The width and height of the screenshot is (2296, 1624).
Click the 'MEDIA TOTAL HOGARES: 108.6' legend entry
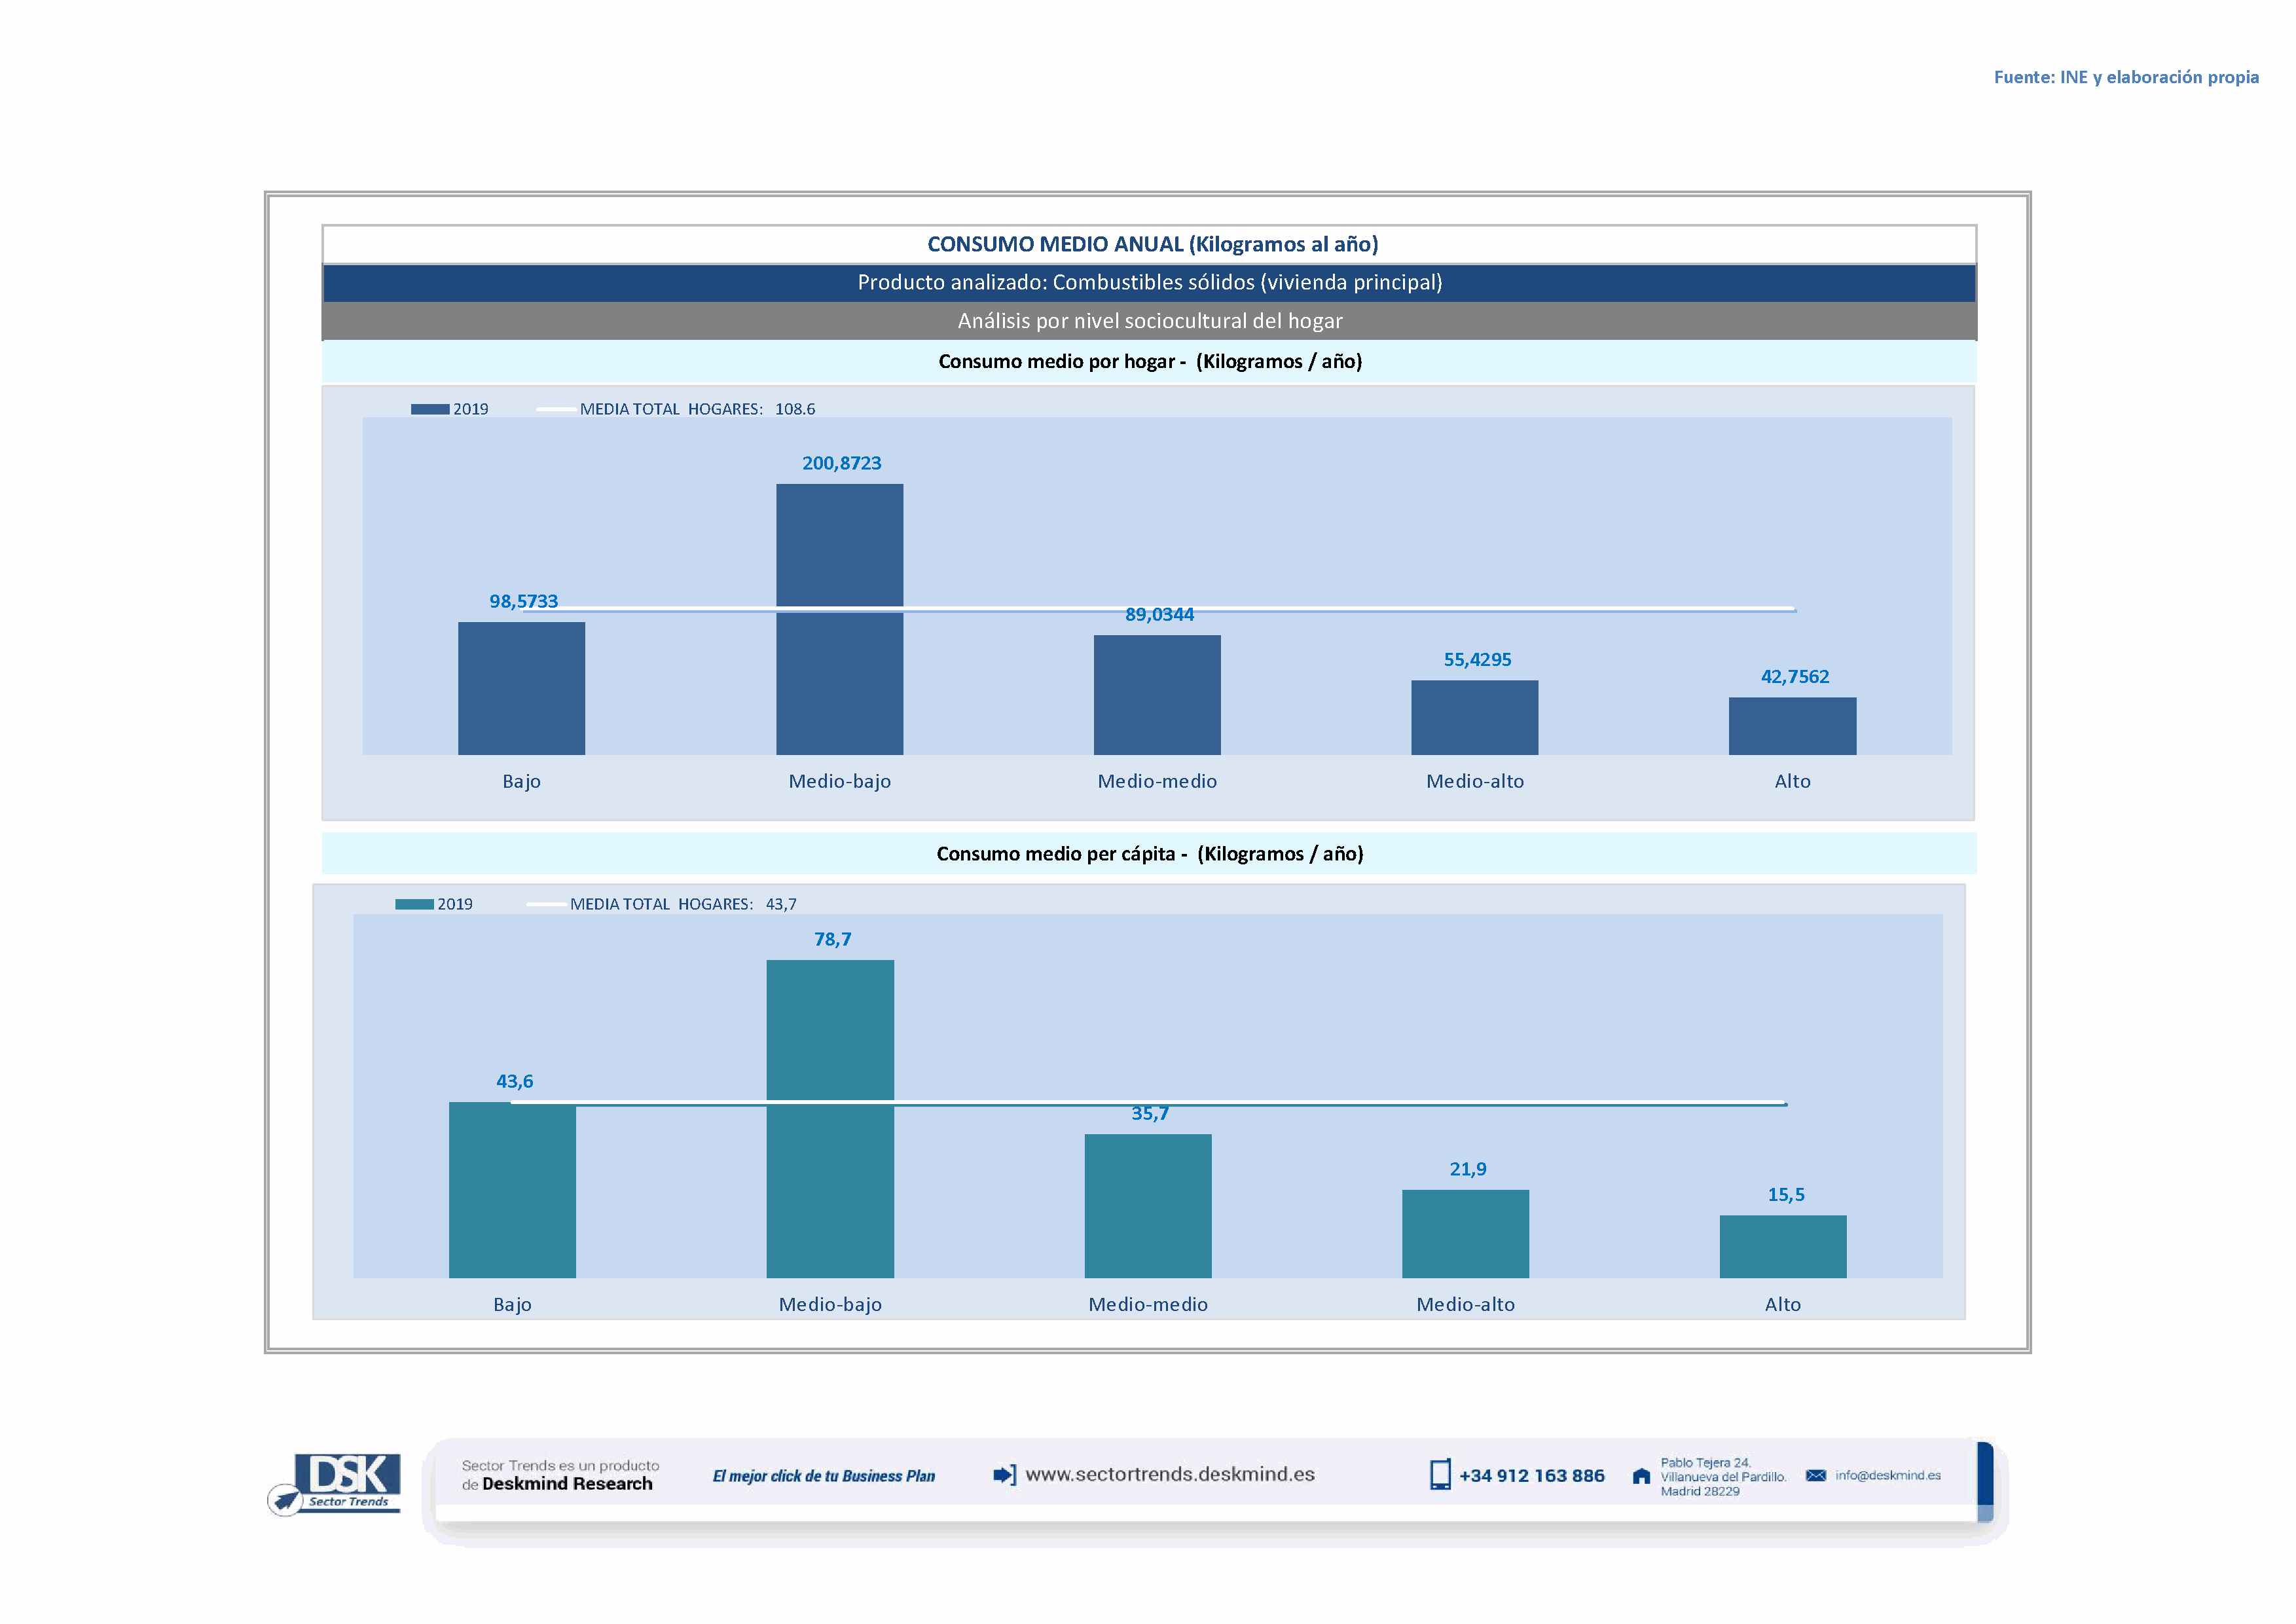coord(697,409)
